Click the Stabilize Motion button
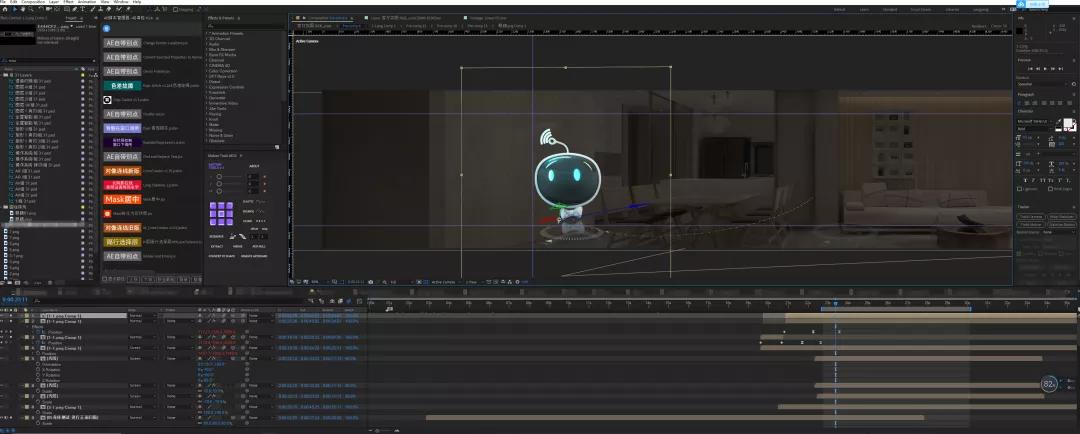1080x434 pixels. (x=1061, y=225)
